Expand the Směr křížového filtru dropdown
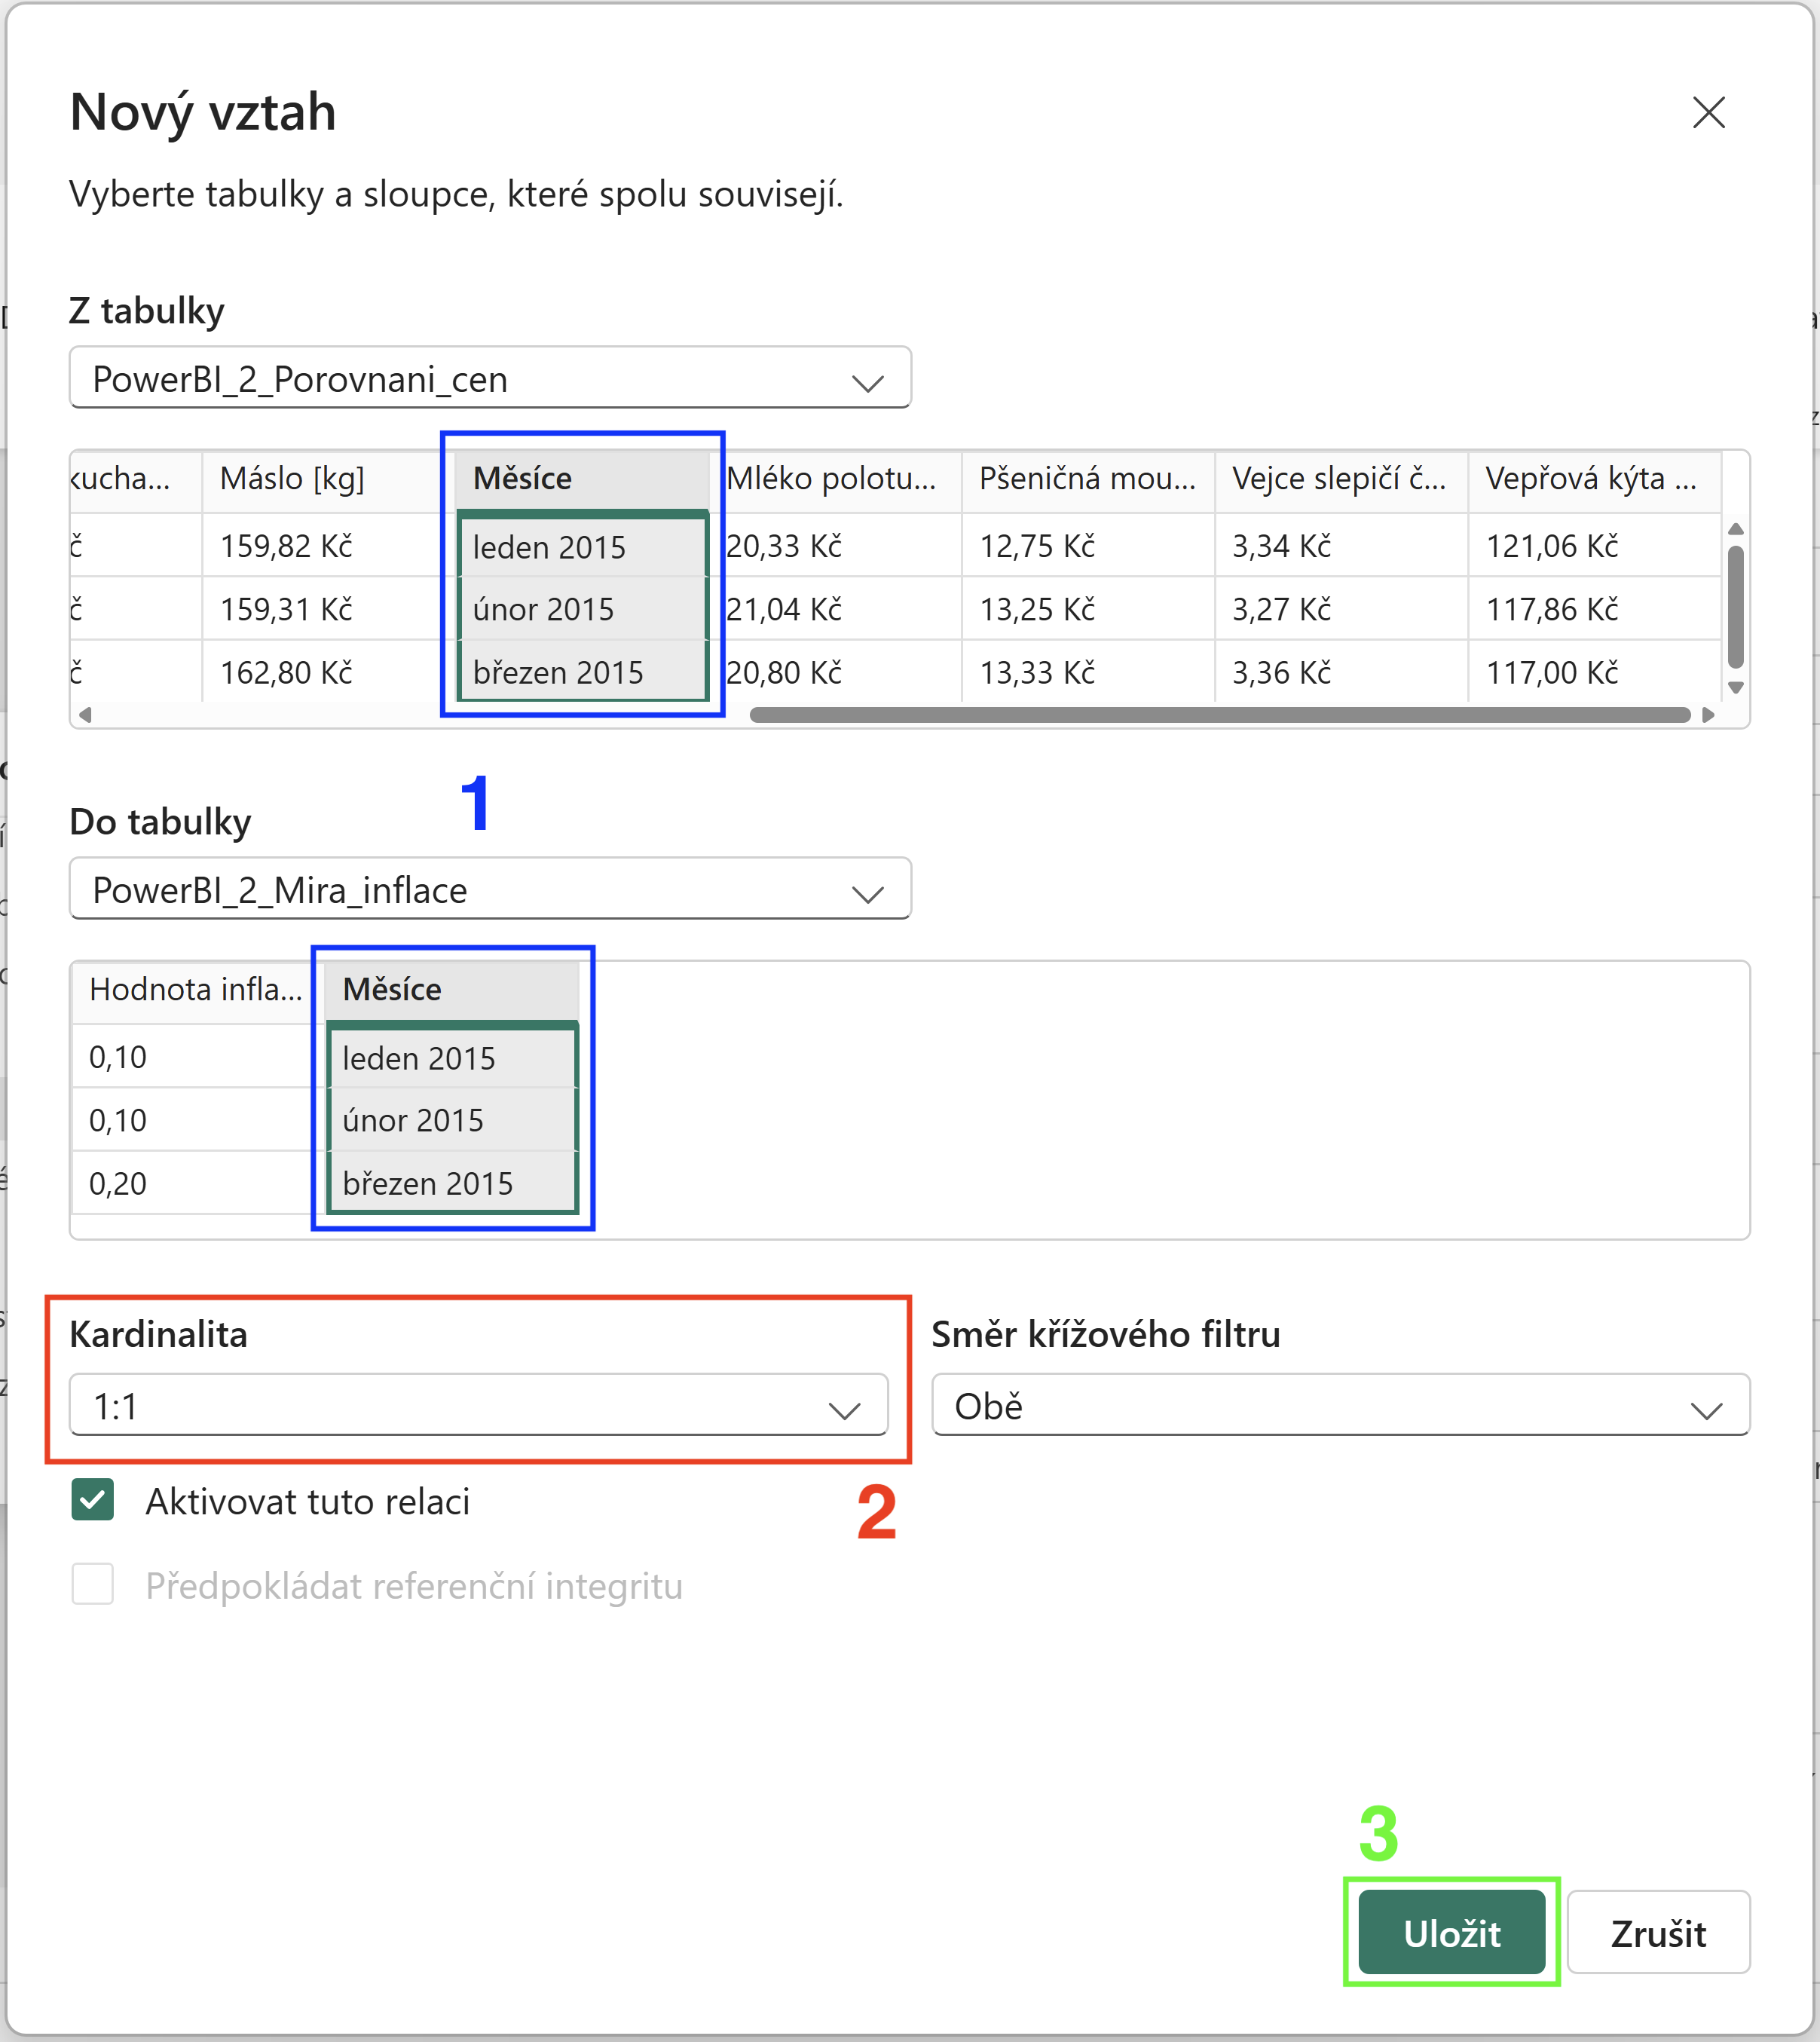 1341,1405
